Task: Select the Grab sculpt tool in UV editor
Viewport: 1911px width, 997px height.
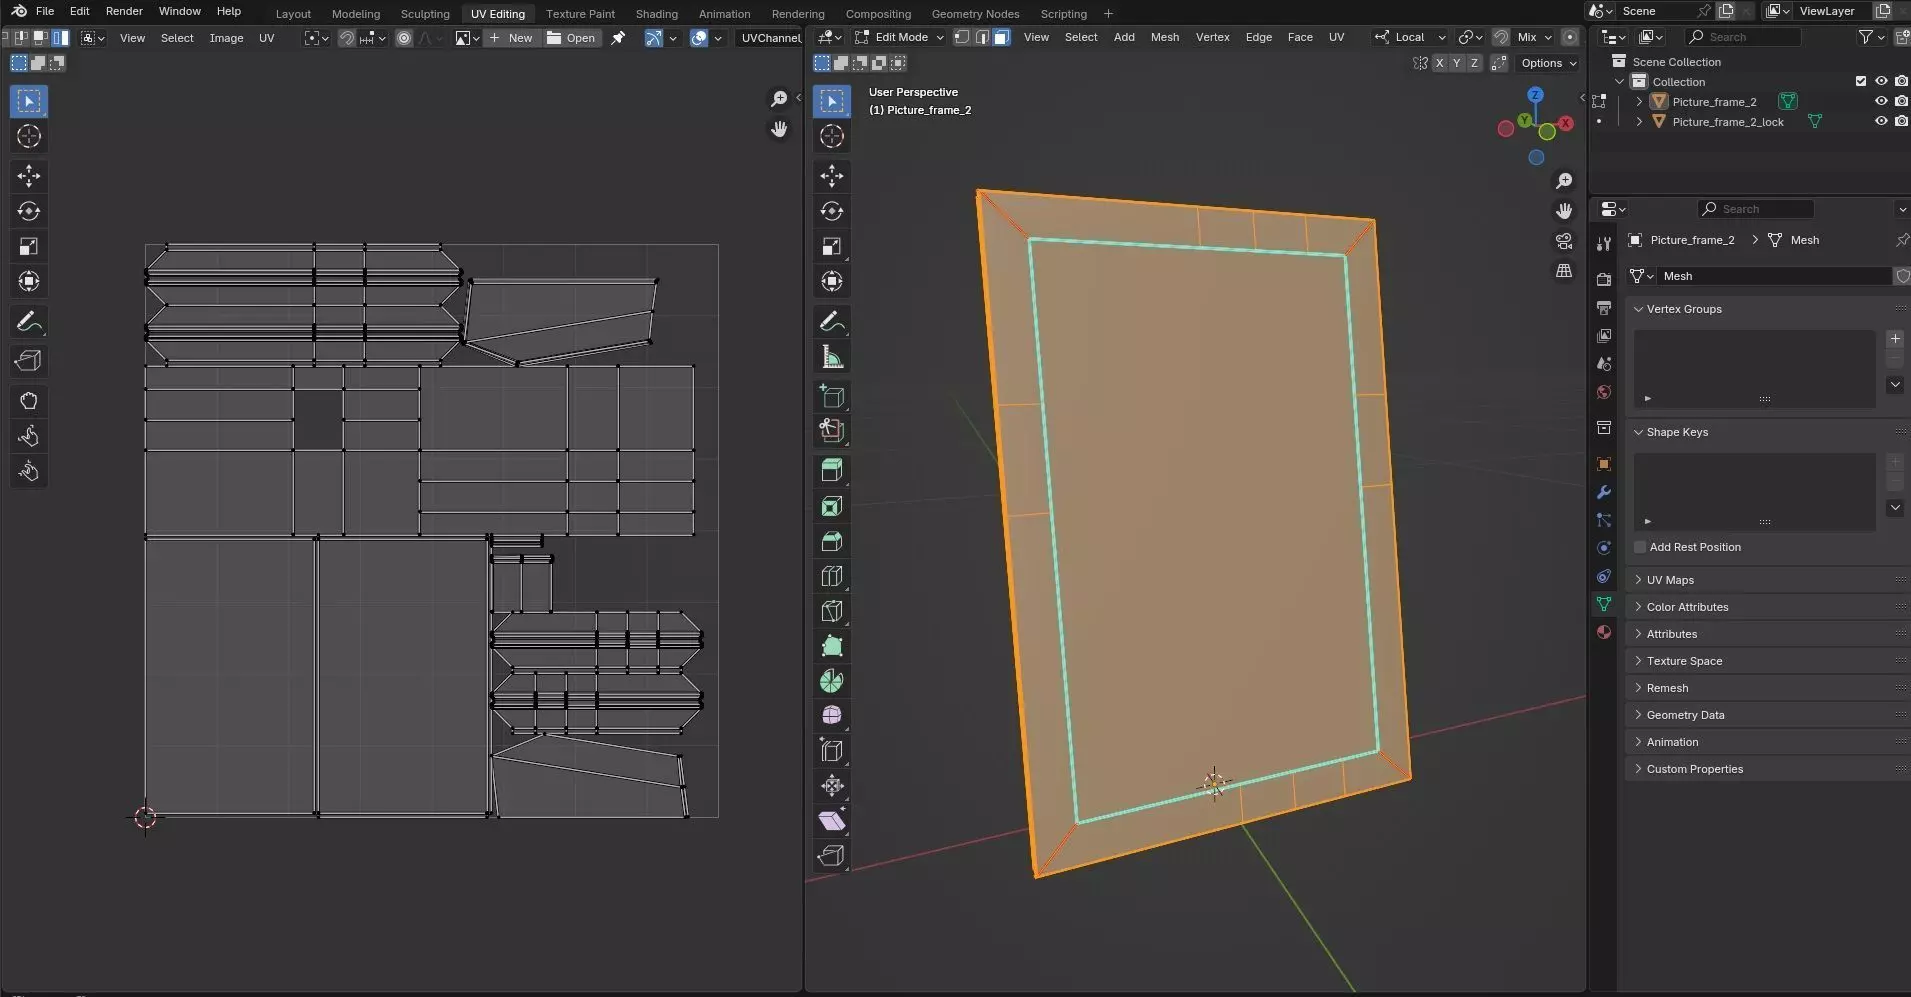Action: point(29,401)
